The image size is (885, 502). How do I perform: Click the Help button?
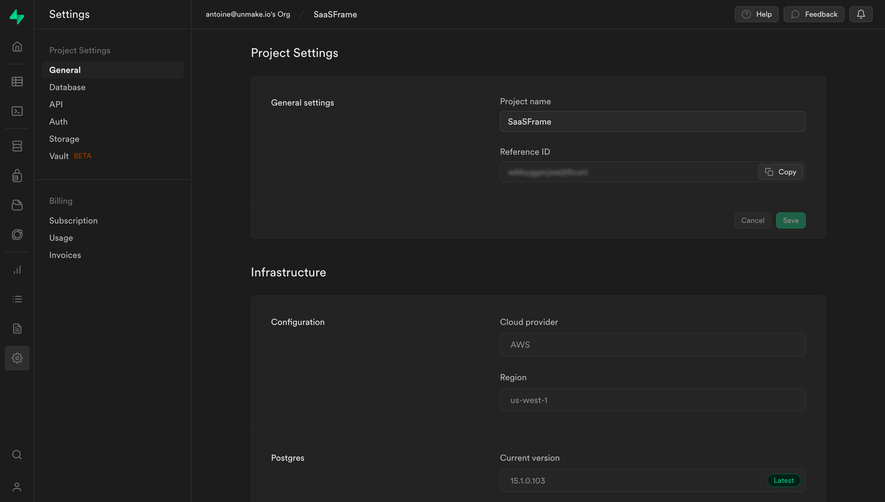pos(756,14)
